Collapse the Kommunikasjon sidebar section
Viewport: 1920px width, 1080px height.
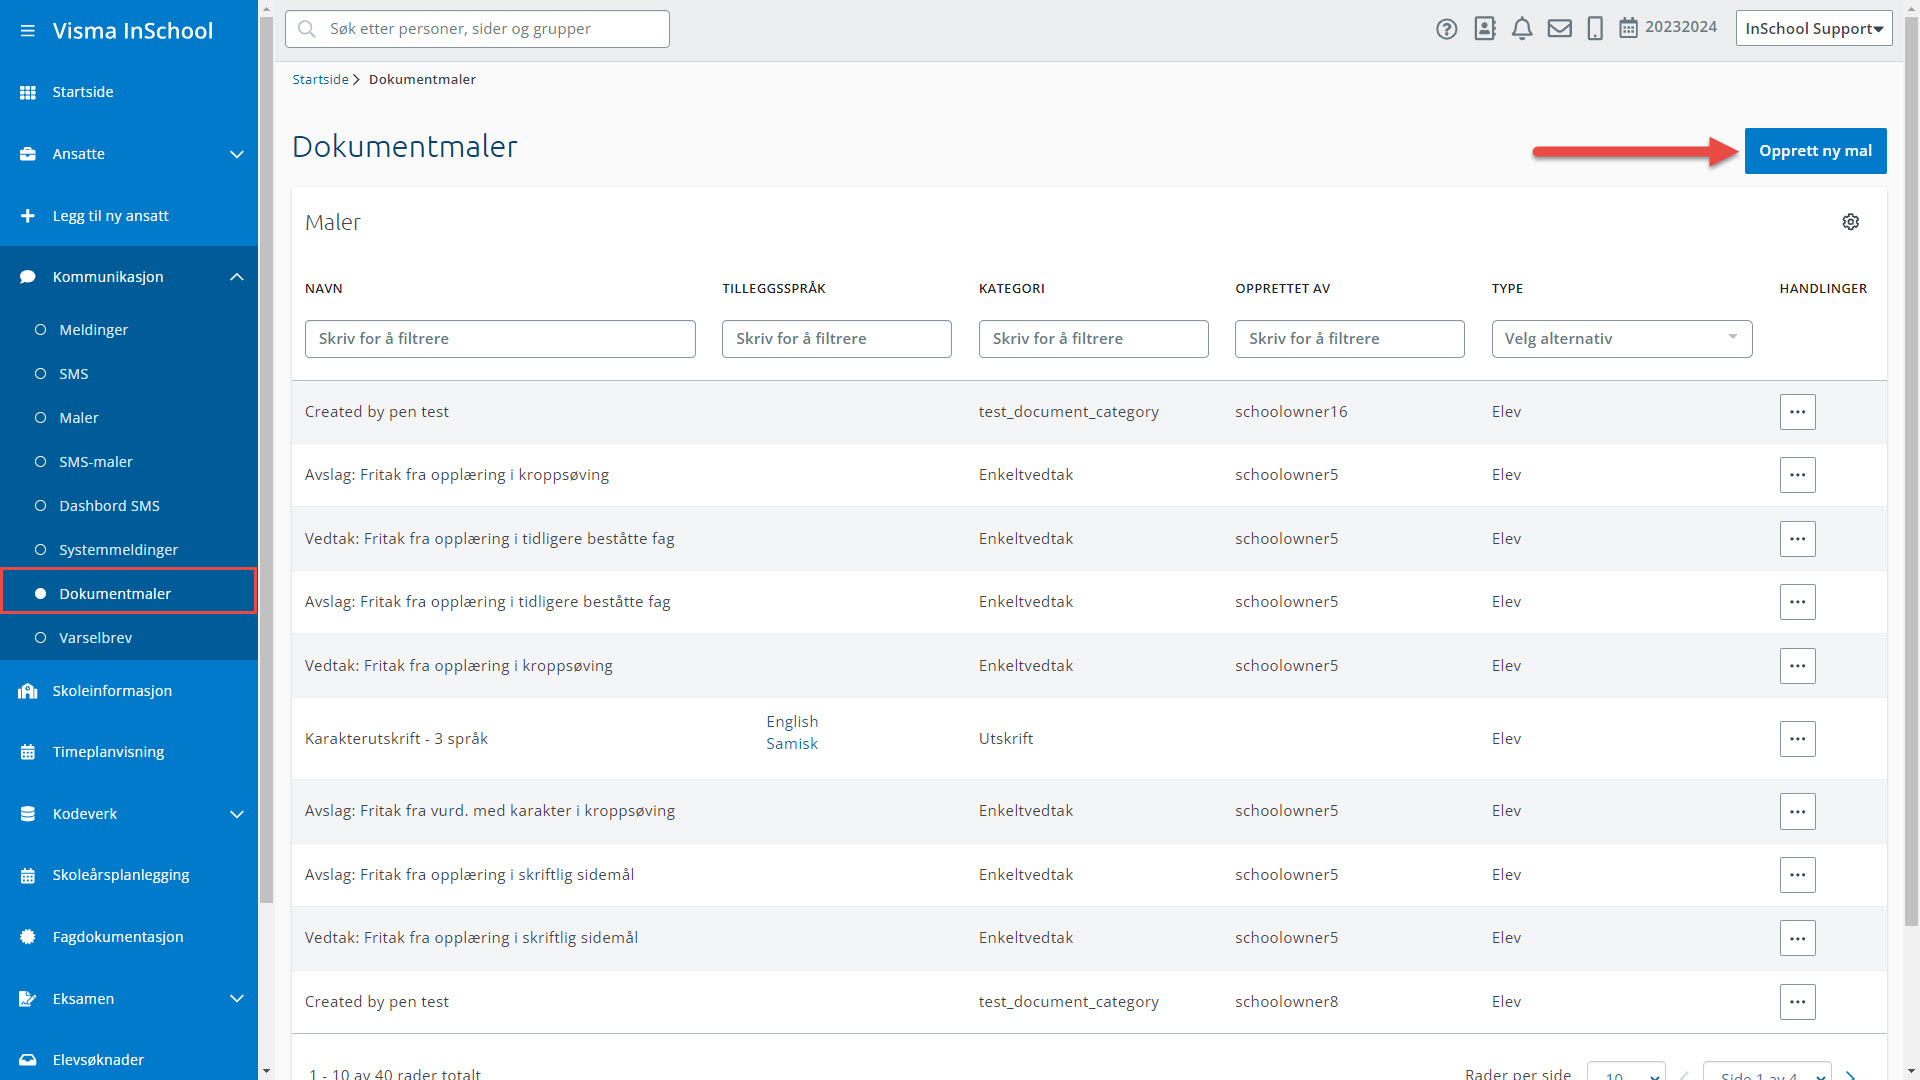click(236, 277)
